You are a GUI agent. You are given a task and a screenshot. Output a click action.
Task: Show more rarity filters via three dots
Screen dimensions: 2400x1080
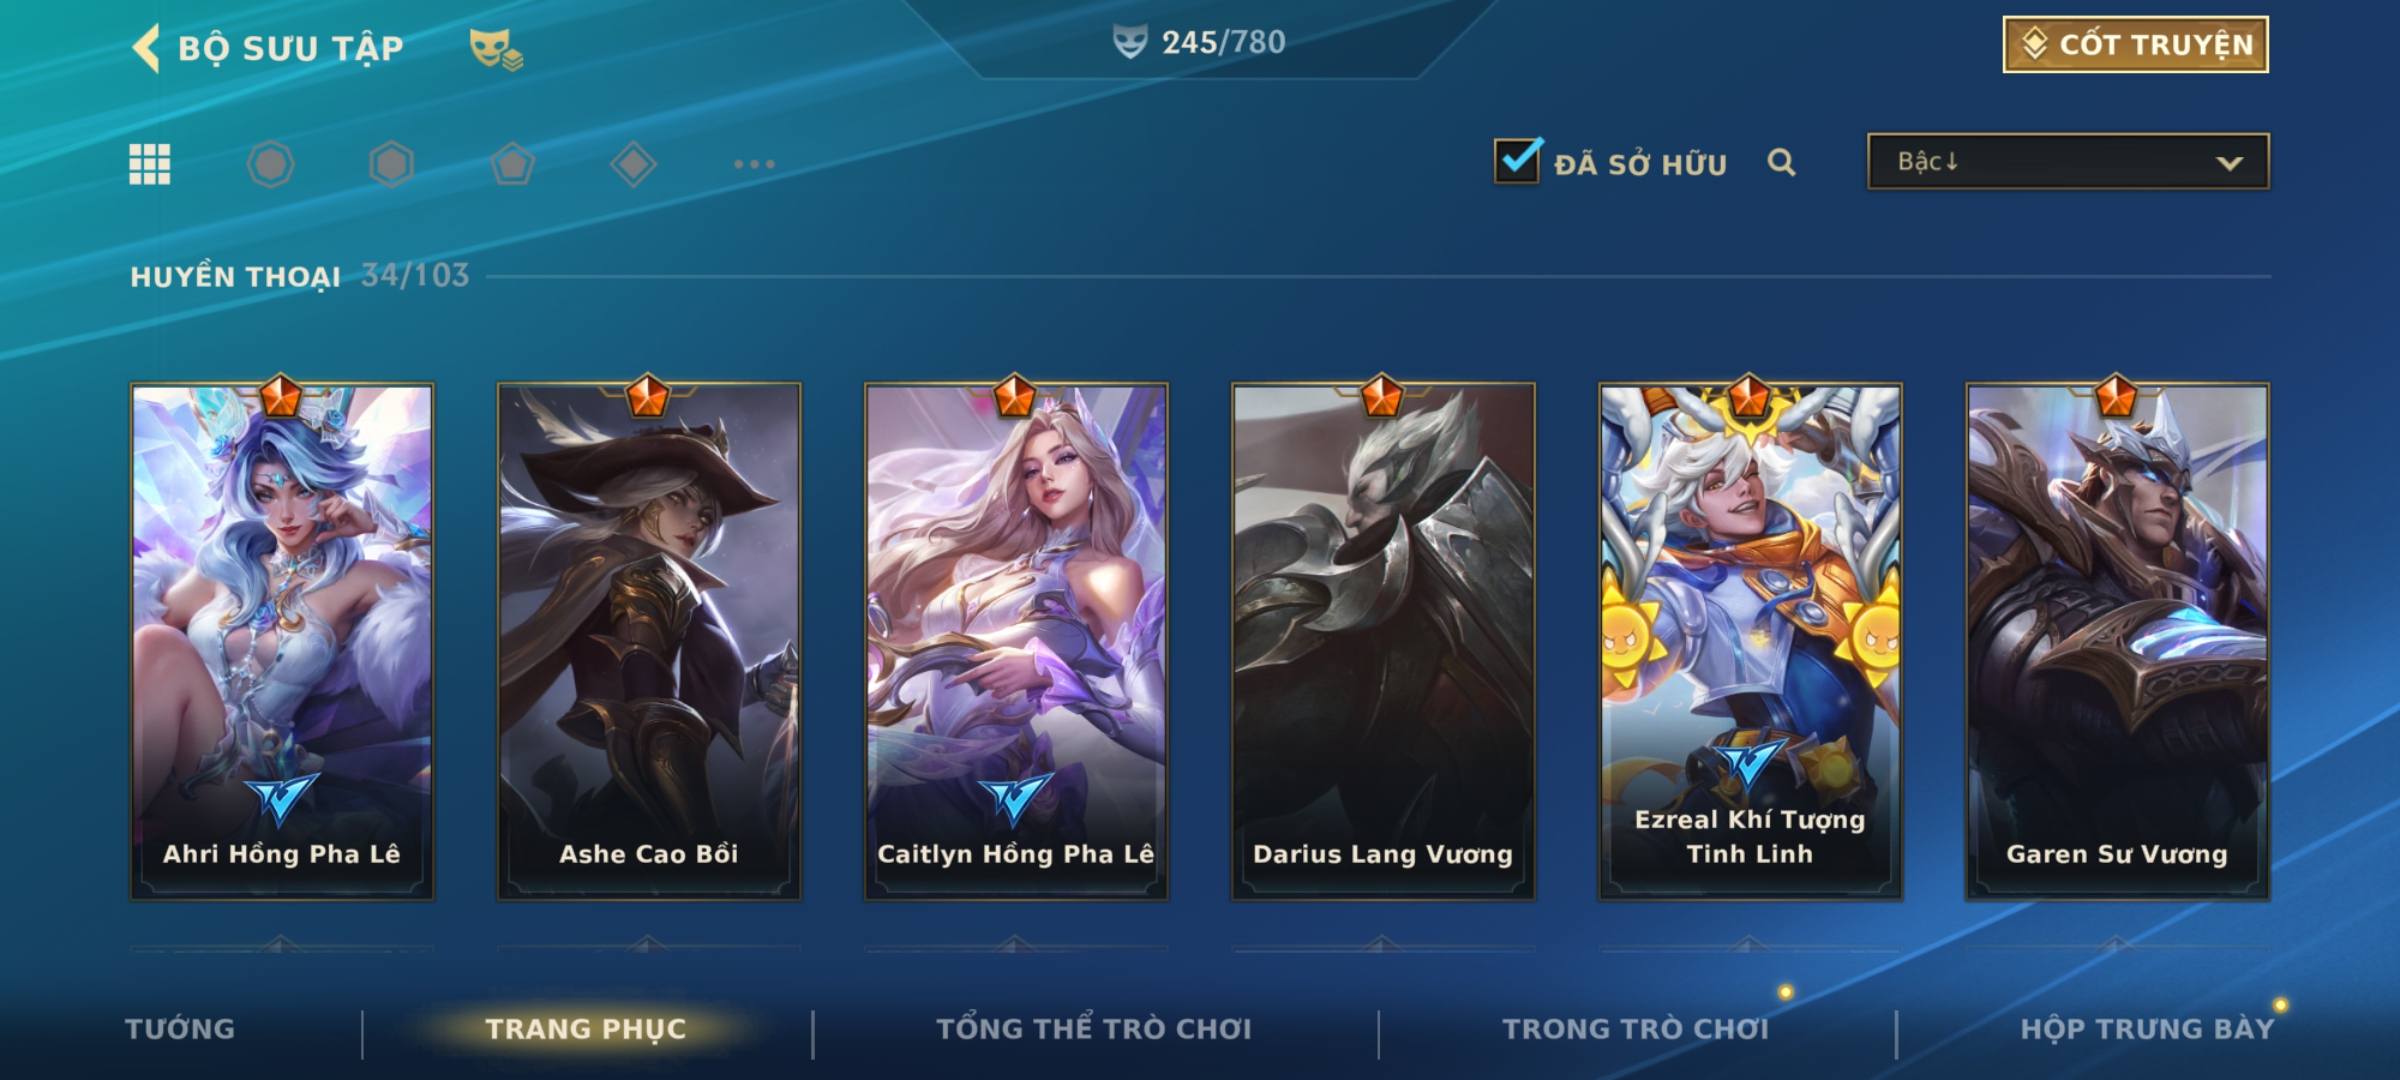pos(754,164)
